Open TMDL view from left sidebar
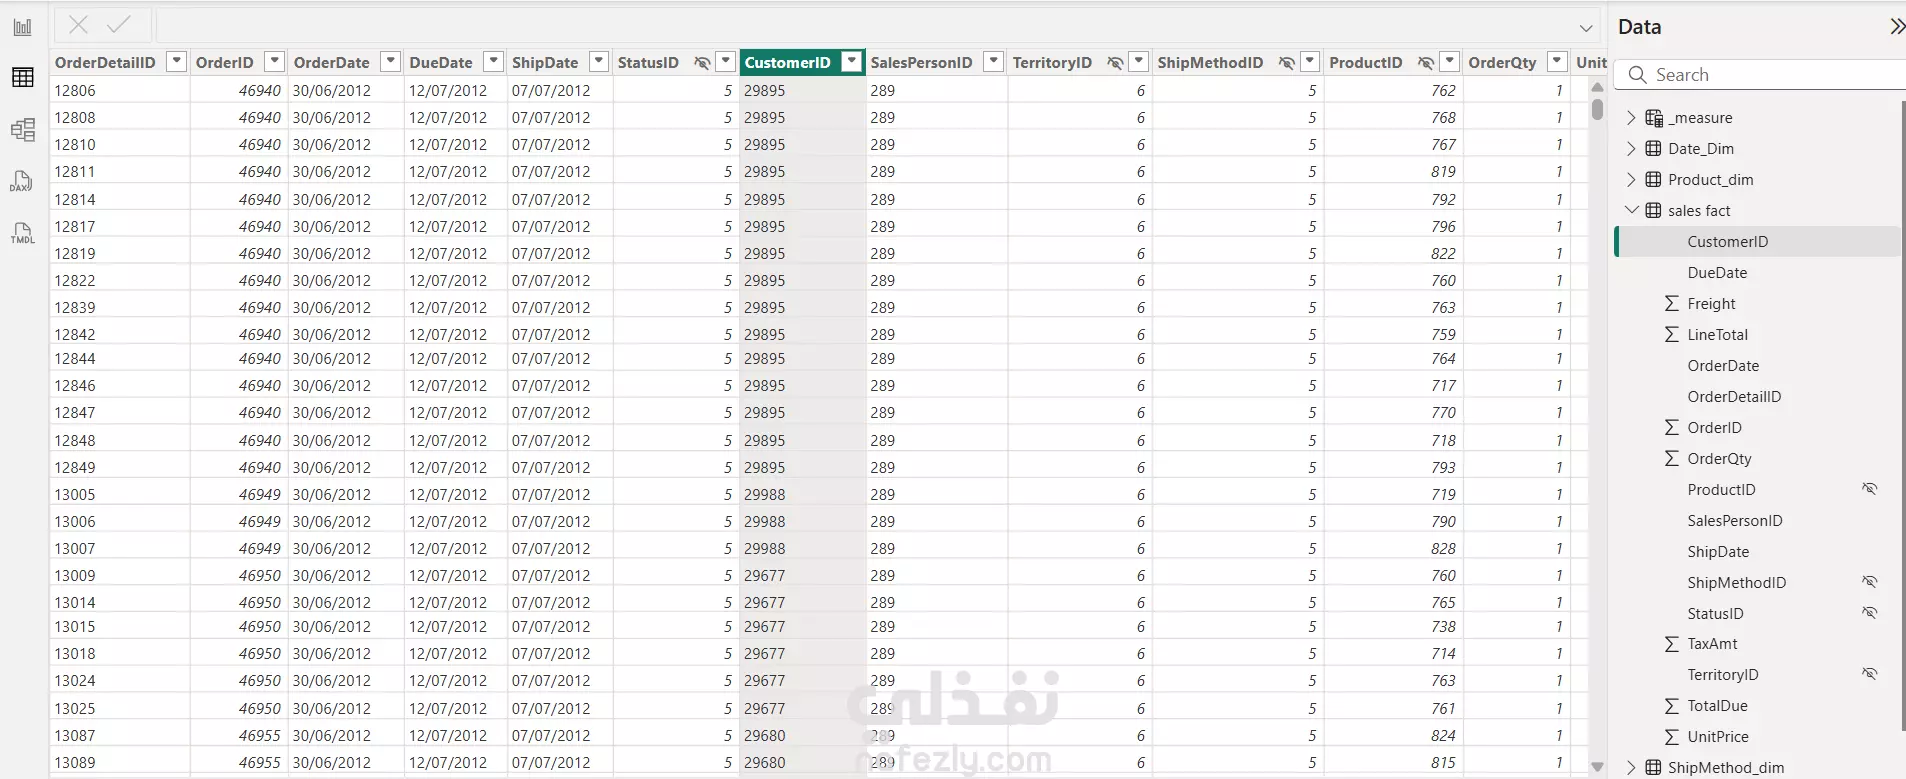 (x=23, y=234)
